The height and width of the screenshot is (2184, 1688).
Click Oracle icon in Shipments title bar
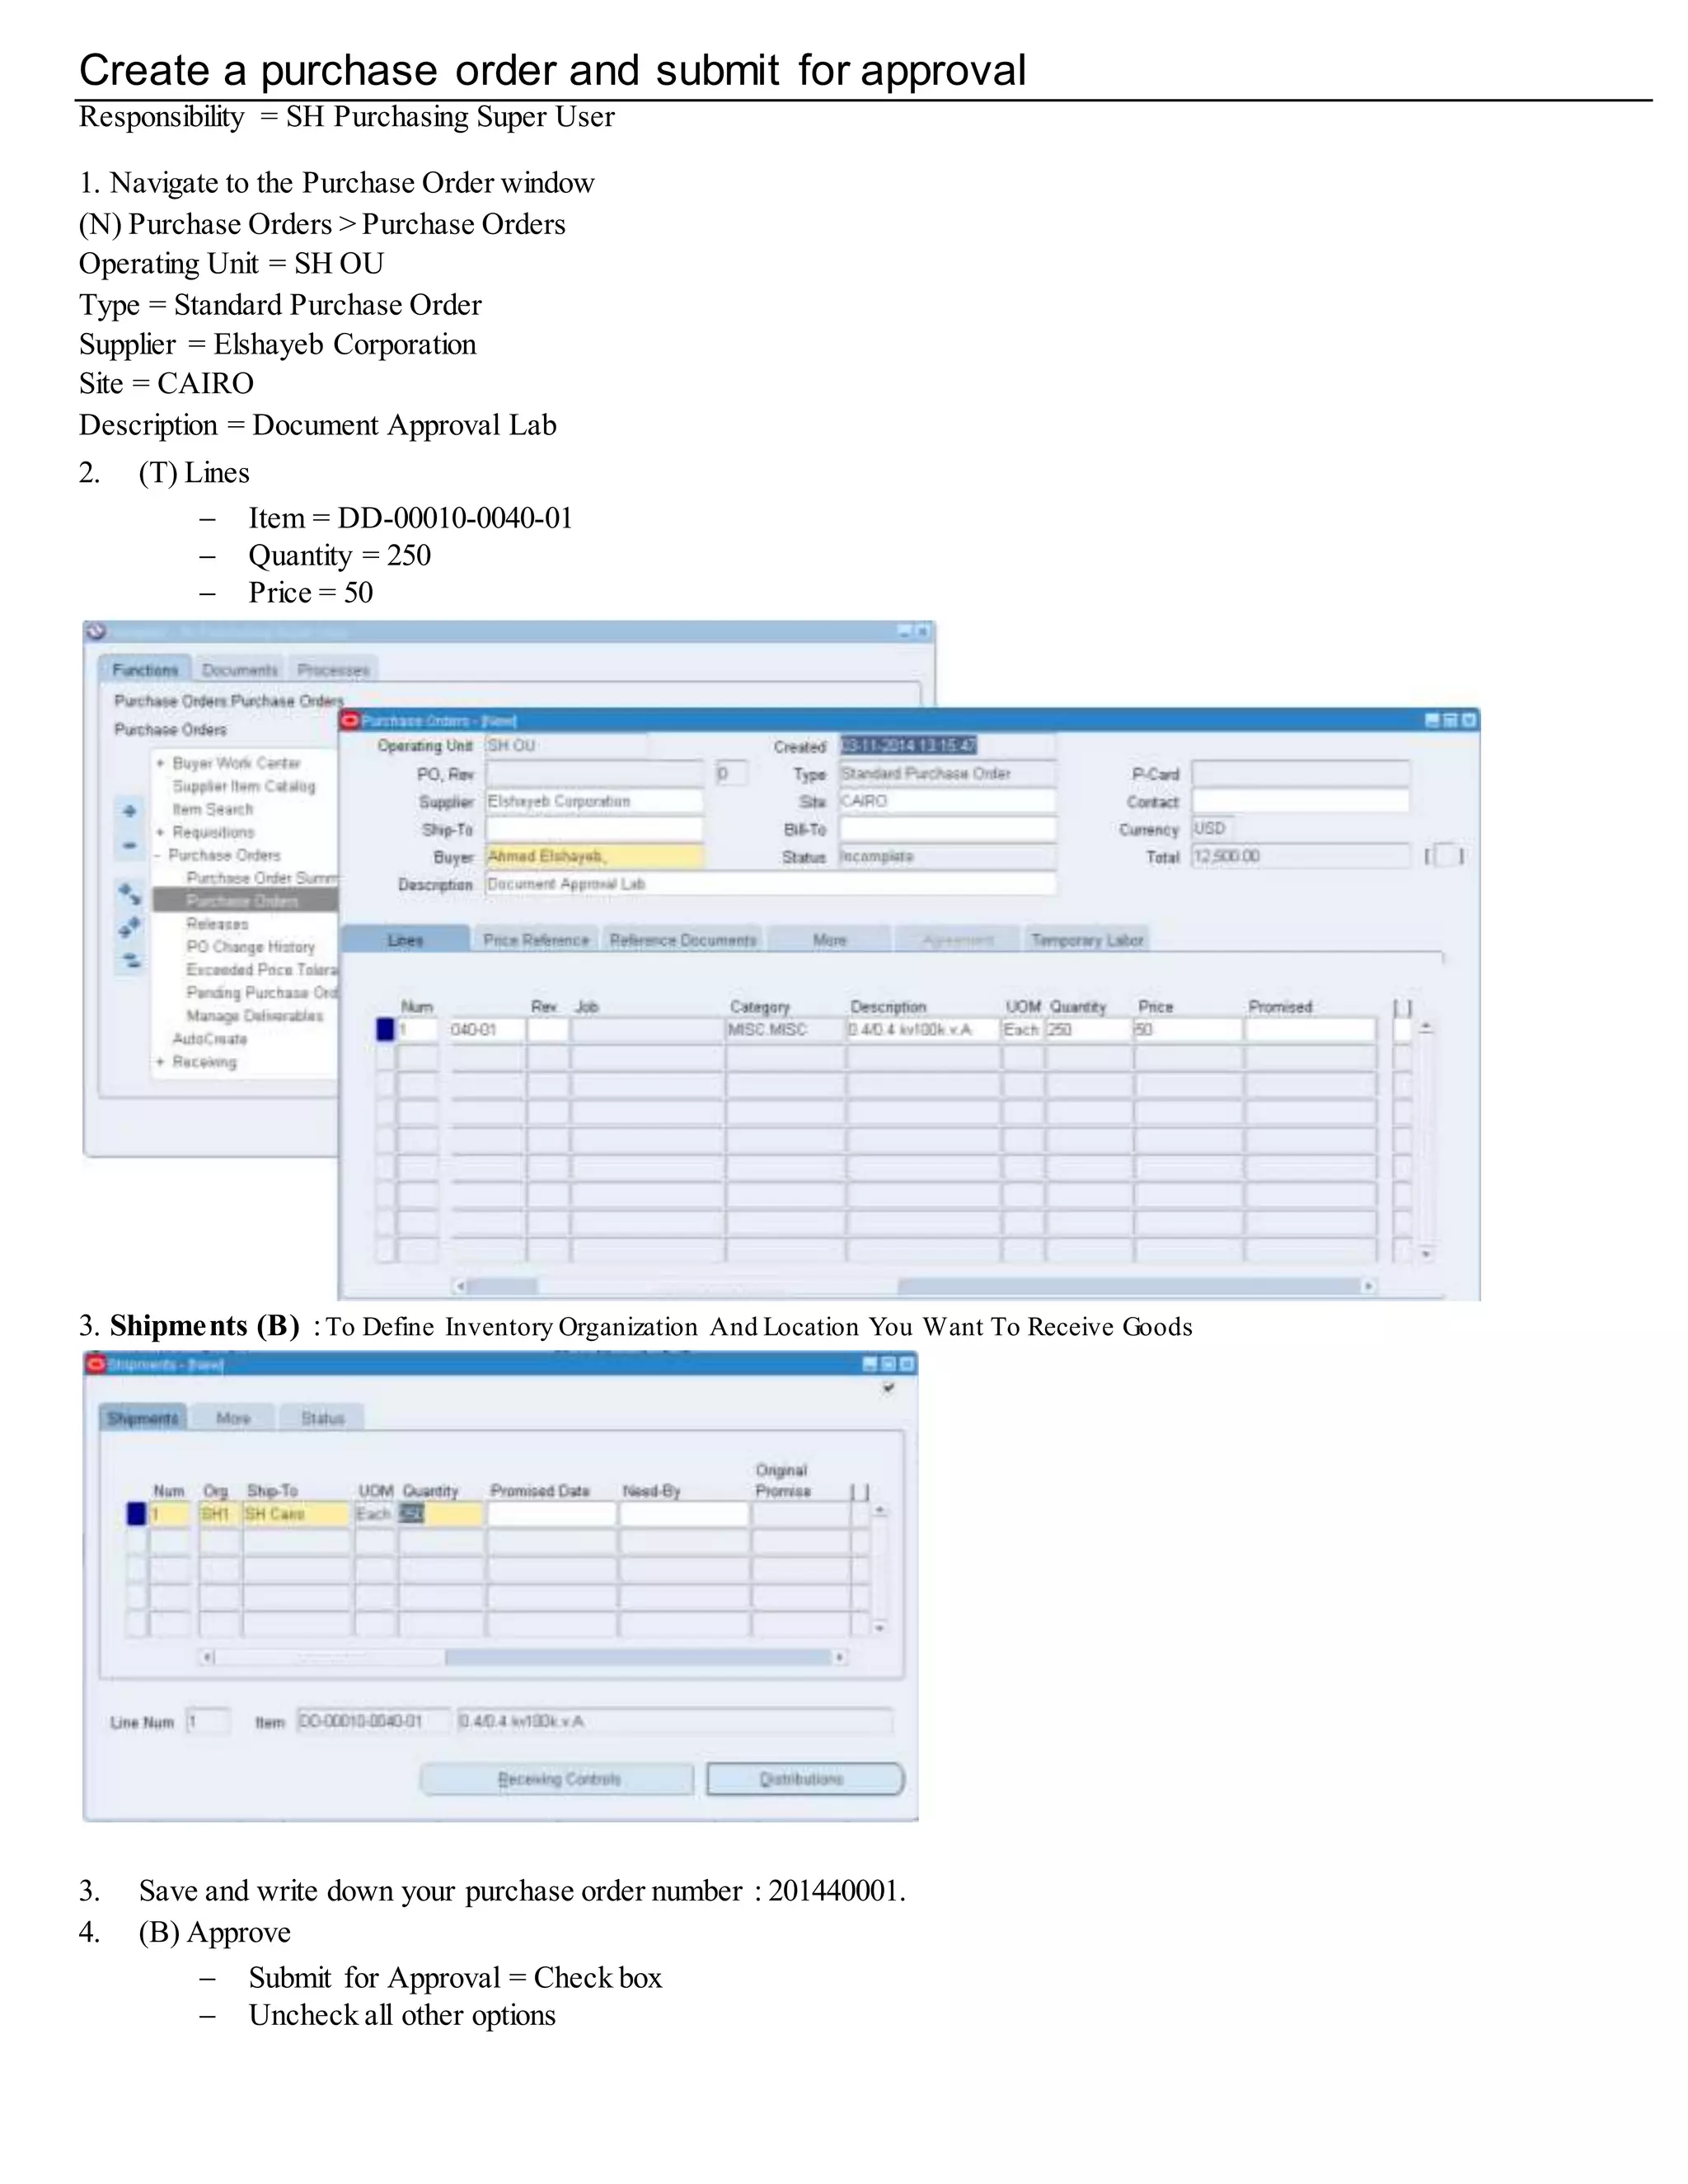pos(96,1364)
